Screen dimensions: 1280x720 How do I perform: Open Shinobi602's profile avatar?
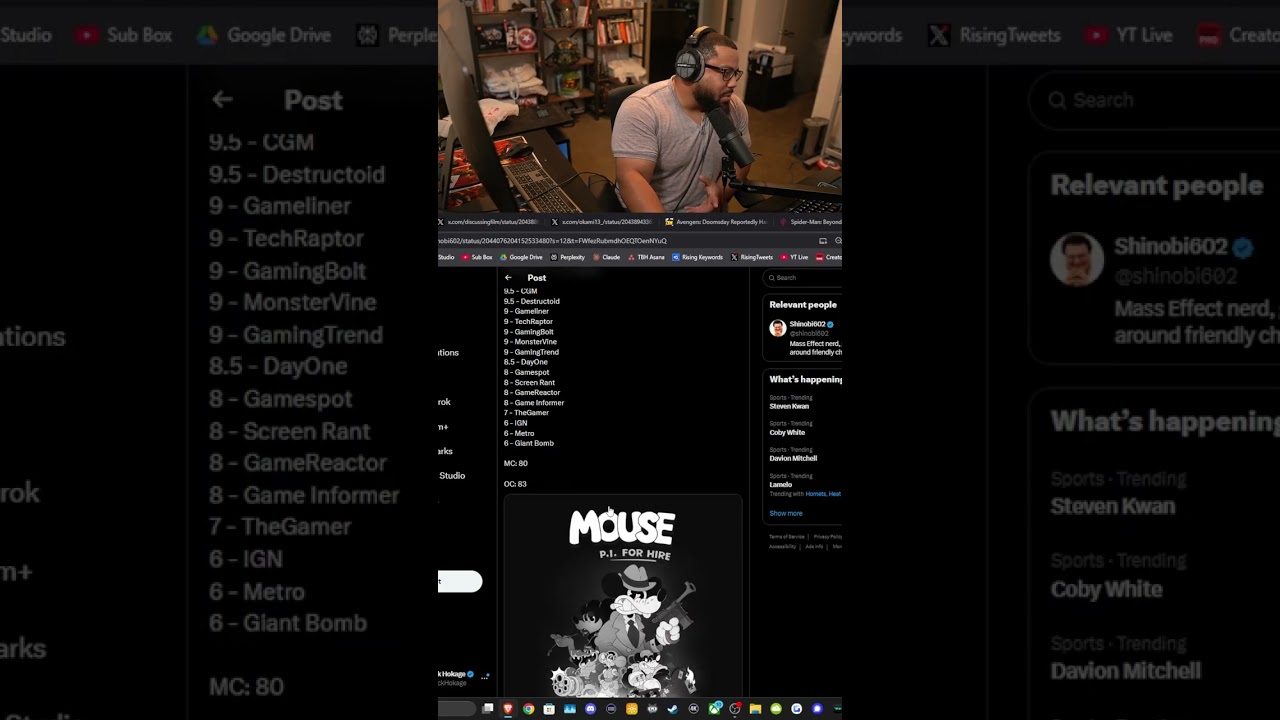(x=777, y=328)
